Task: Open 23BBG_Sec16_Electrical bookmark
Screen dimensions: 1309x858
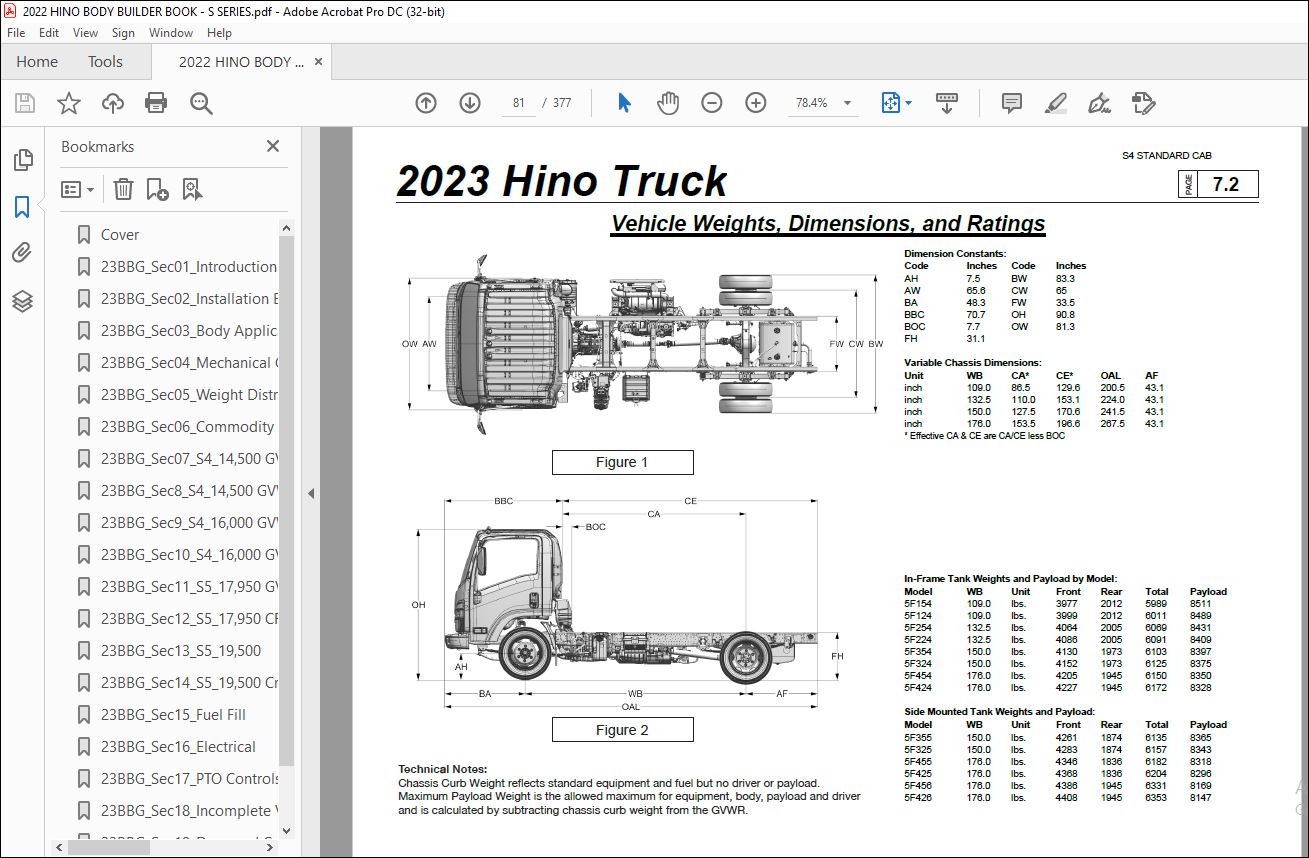Action: tap(178, 747)
